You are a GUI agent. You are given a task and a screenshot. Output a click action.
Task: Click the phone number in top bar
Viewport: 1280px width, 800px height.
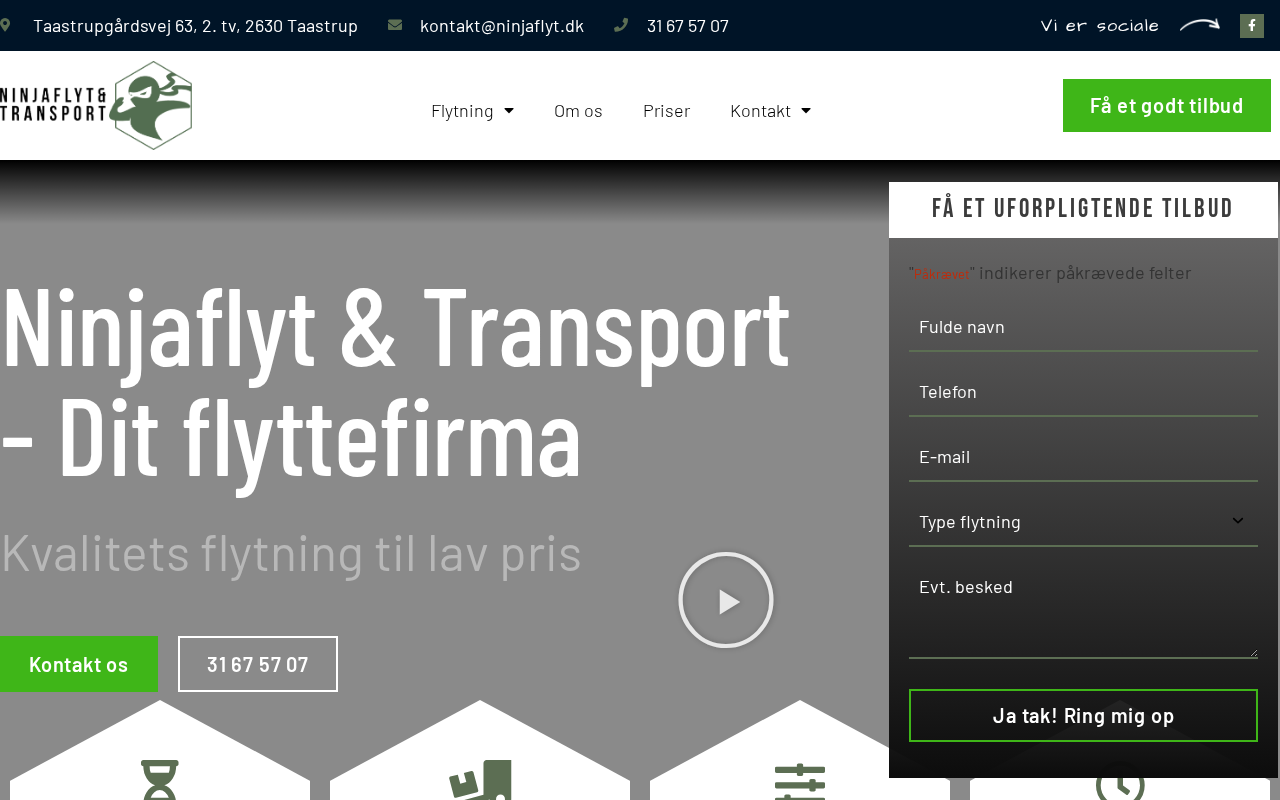(688, 26)
